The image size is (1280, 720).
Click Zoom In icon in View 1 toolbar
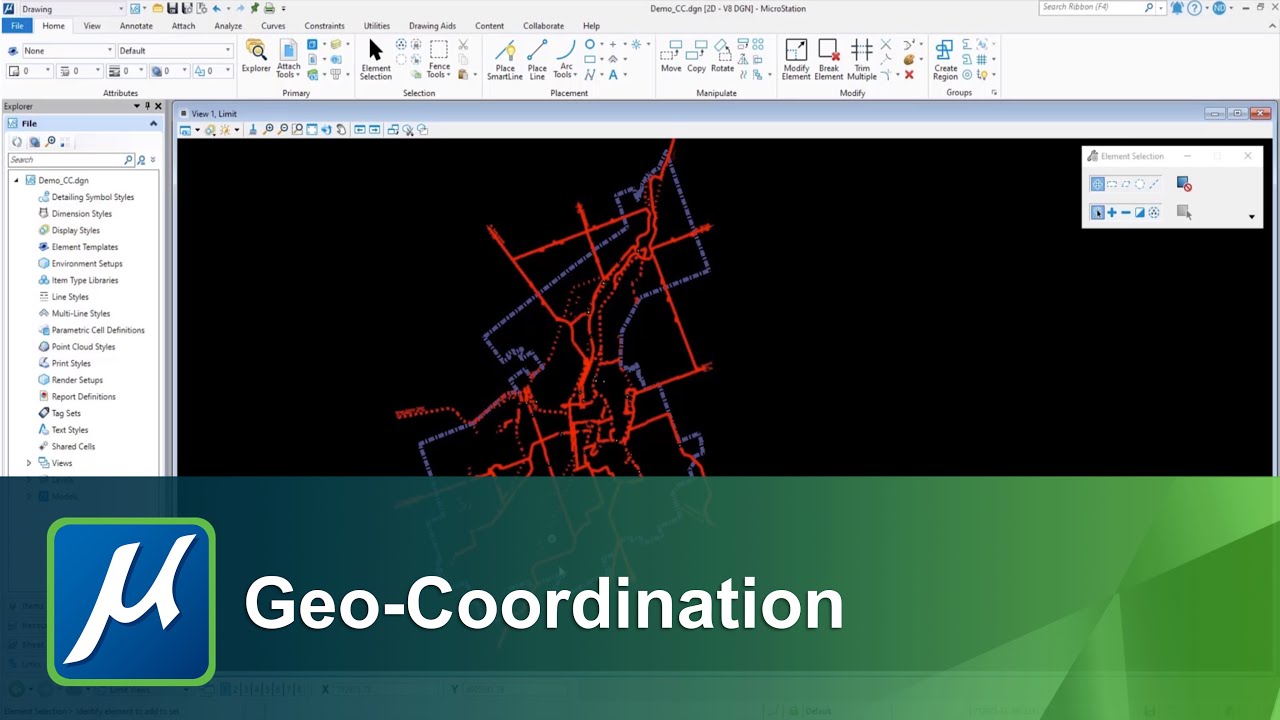268,130
